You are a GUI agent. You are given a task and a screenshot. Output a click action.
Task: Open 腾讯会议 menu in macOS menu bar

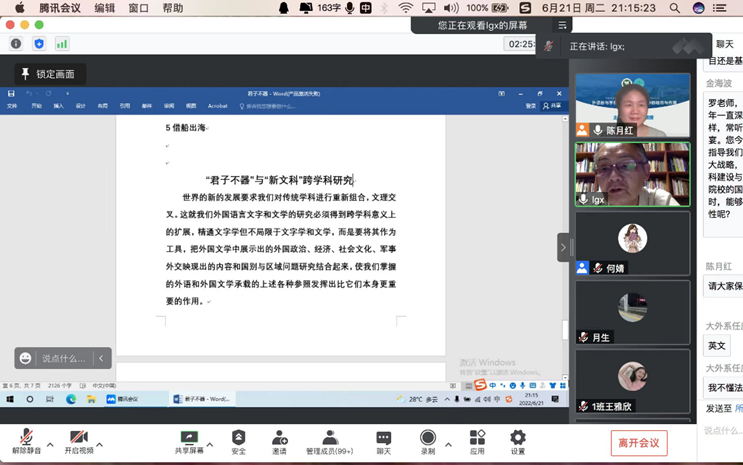point(60,8)
